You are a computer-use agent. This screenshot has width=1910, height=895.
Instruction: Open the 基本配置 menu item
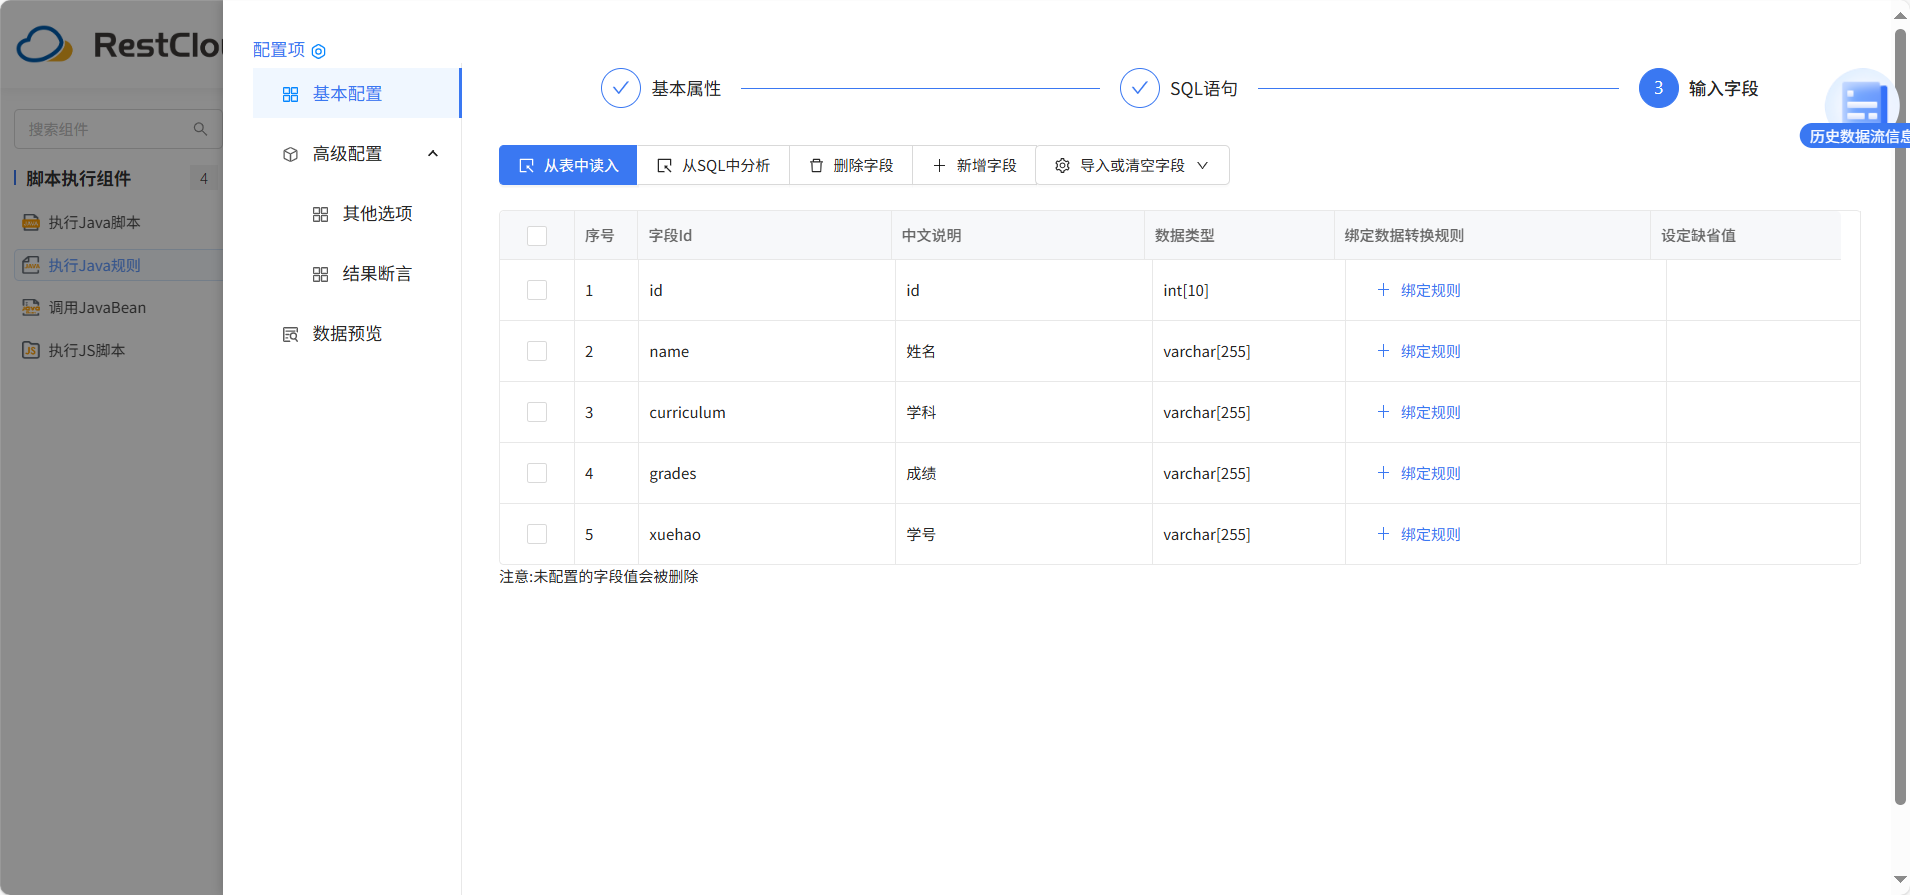(347, 94)
